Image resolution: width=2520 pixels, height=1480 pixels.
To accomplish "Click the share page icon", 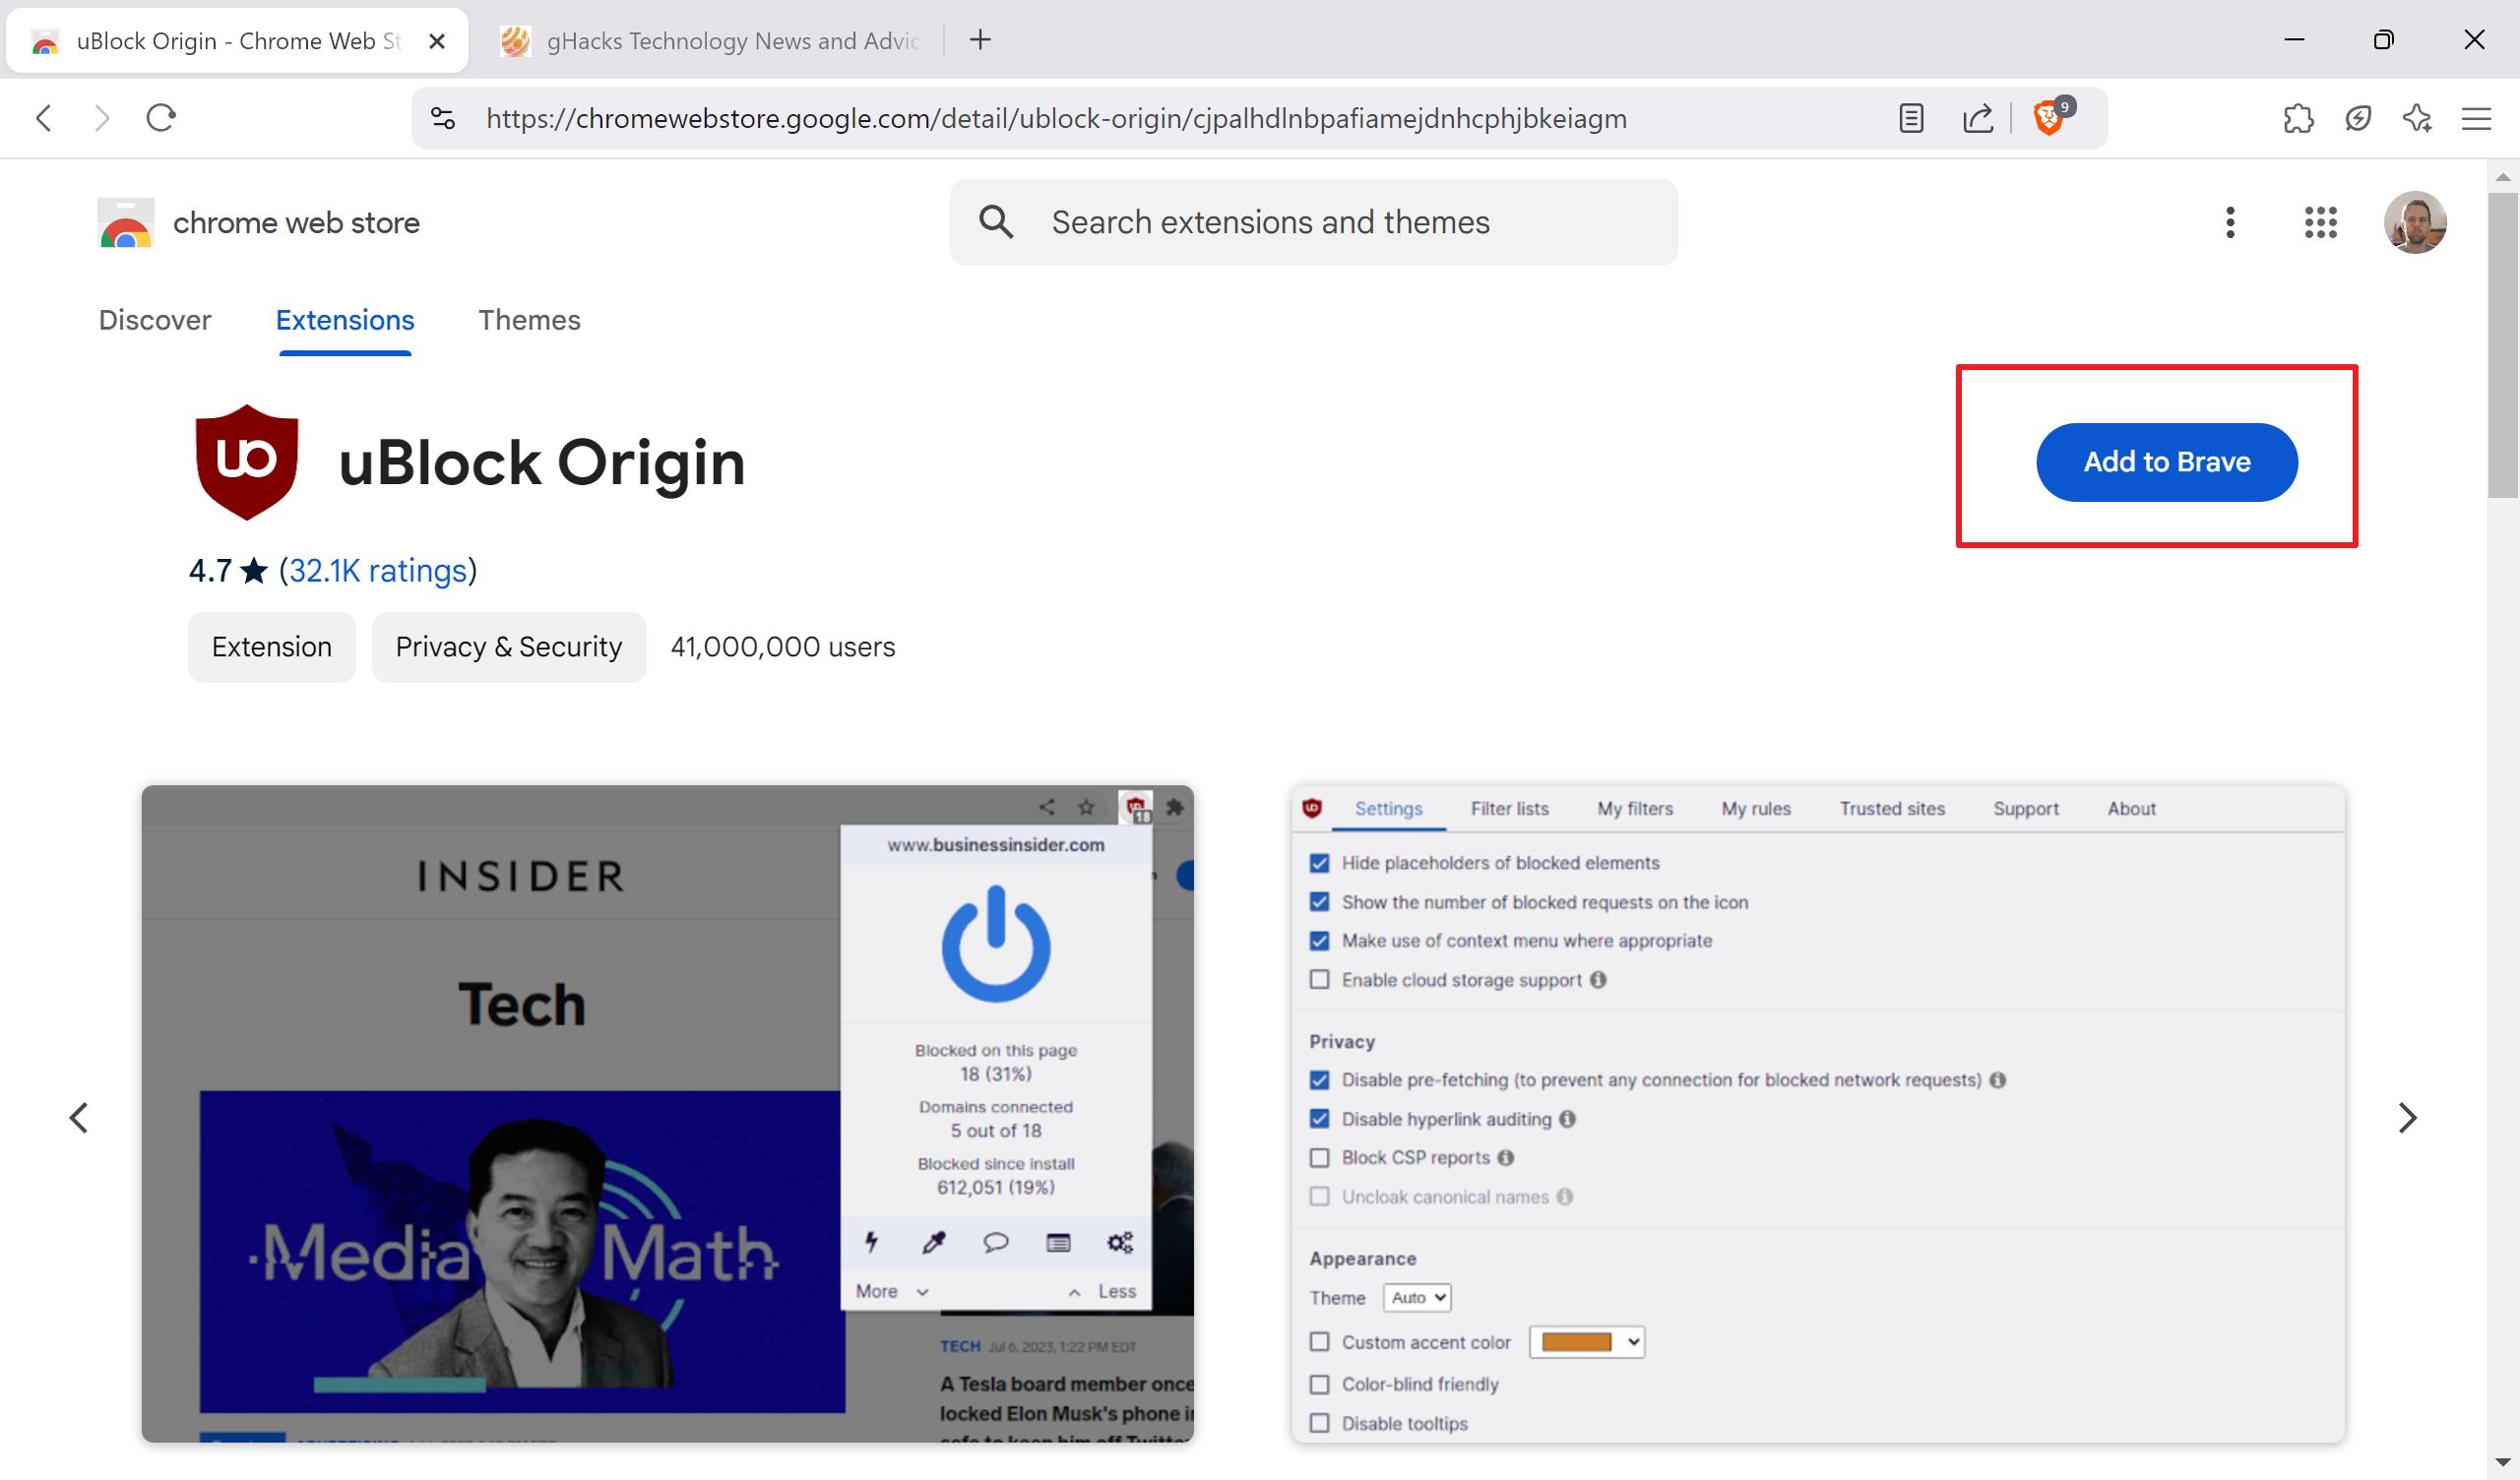I will 1977,118.
